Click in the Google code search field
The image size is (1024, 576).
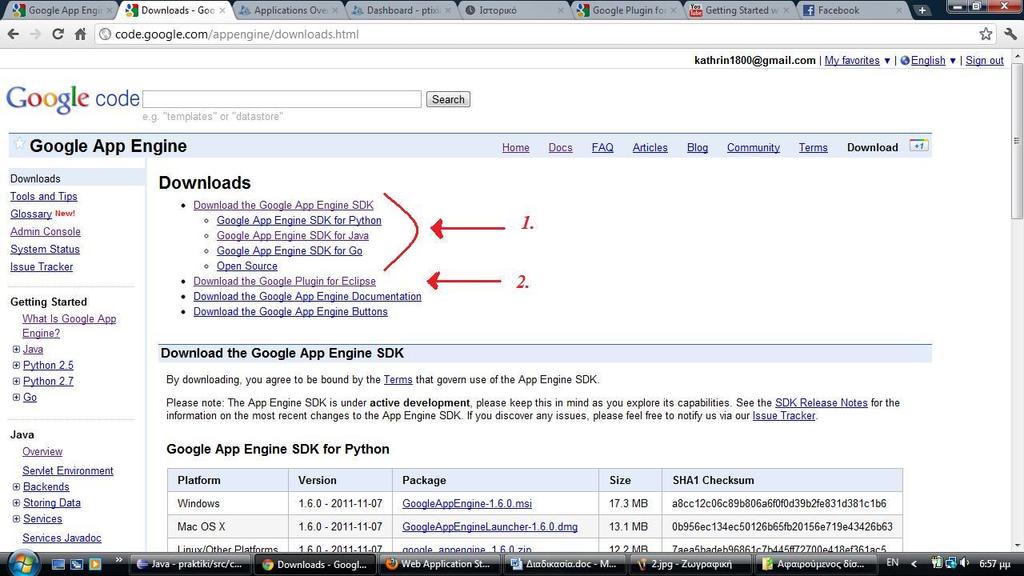(281, 99)
